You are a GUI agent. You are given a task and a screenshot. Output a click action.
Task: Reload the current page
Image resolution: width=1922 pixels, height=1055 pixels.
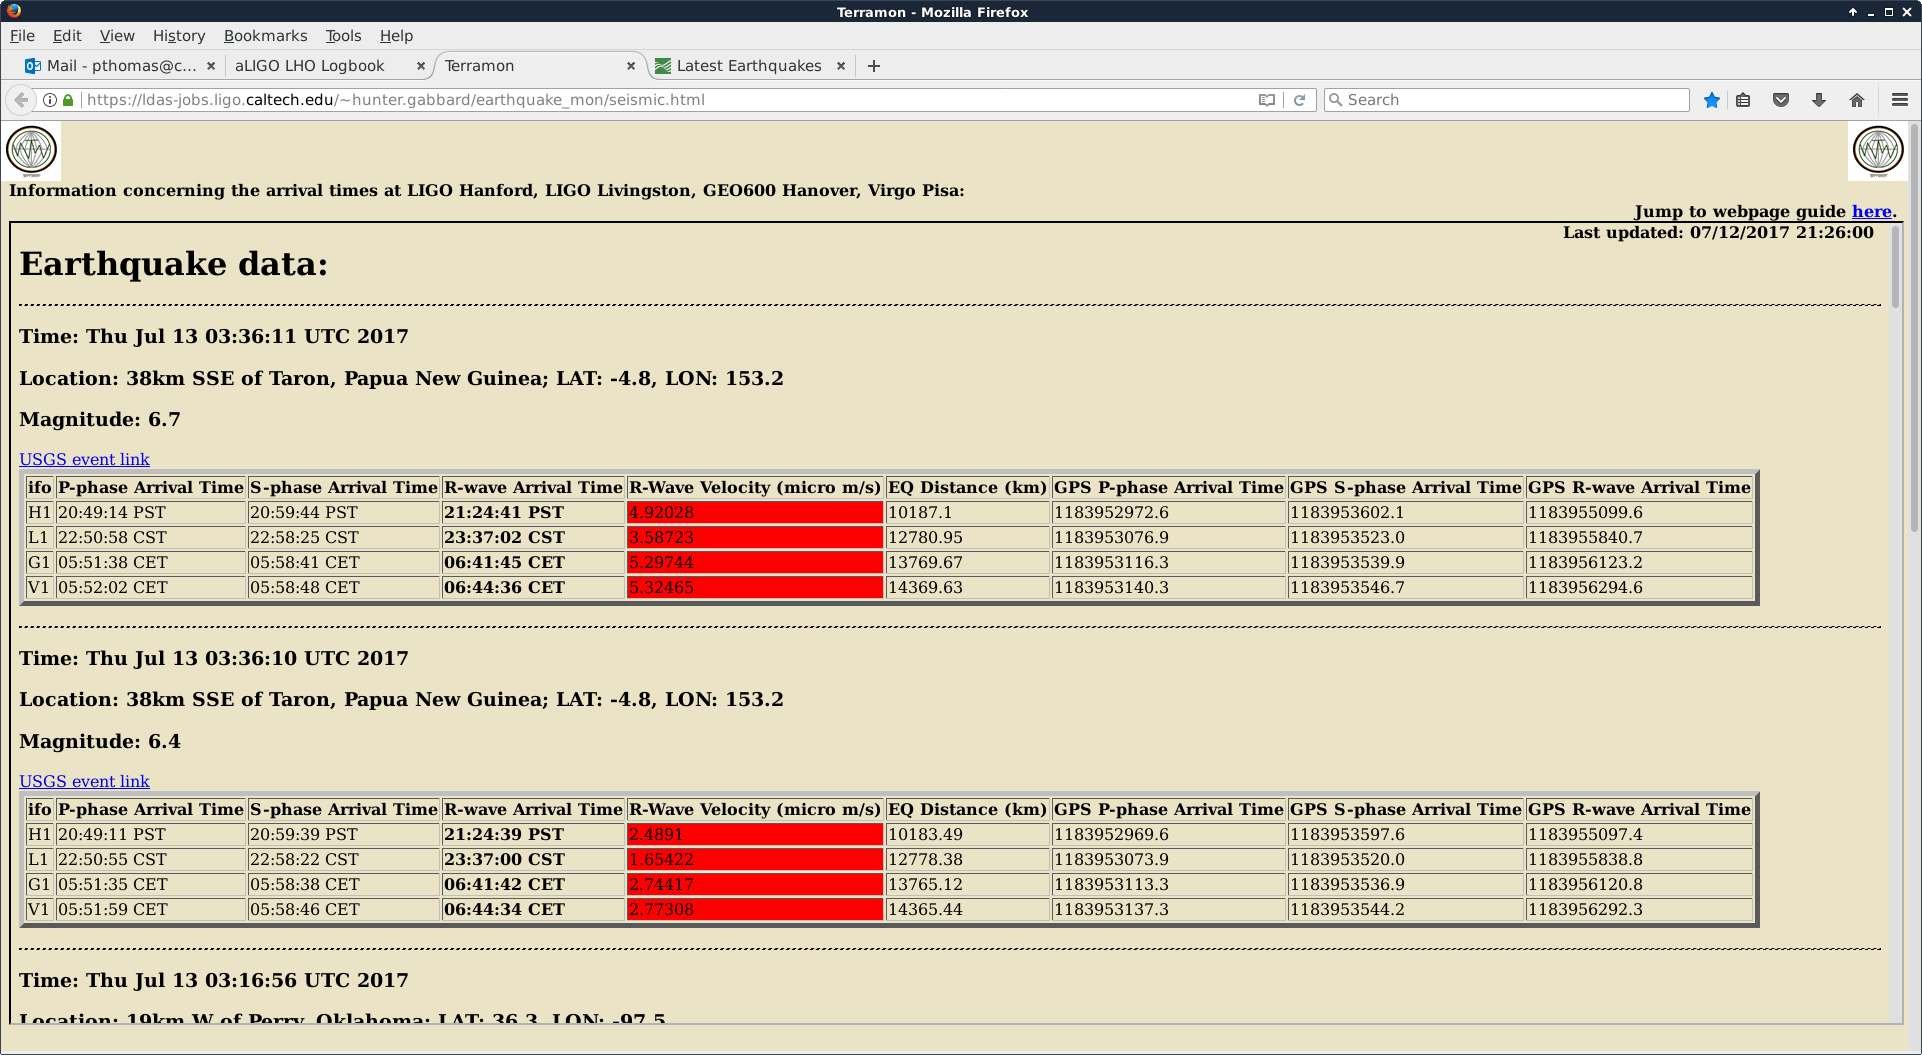pyautogui.click(x=1299, y=100)
